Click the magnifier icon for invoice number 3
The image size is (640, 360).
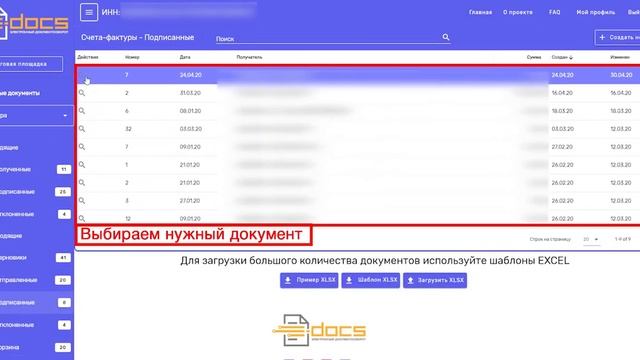click(82, 201)
